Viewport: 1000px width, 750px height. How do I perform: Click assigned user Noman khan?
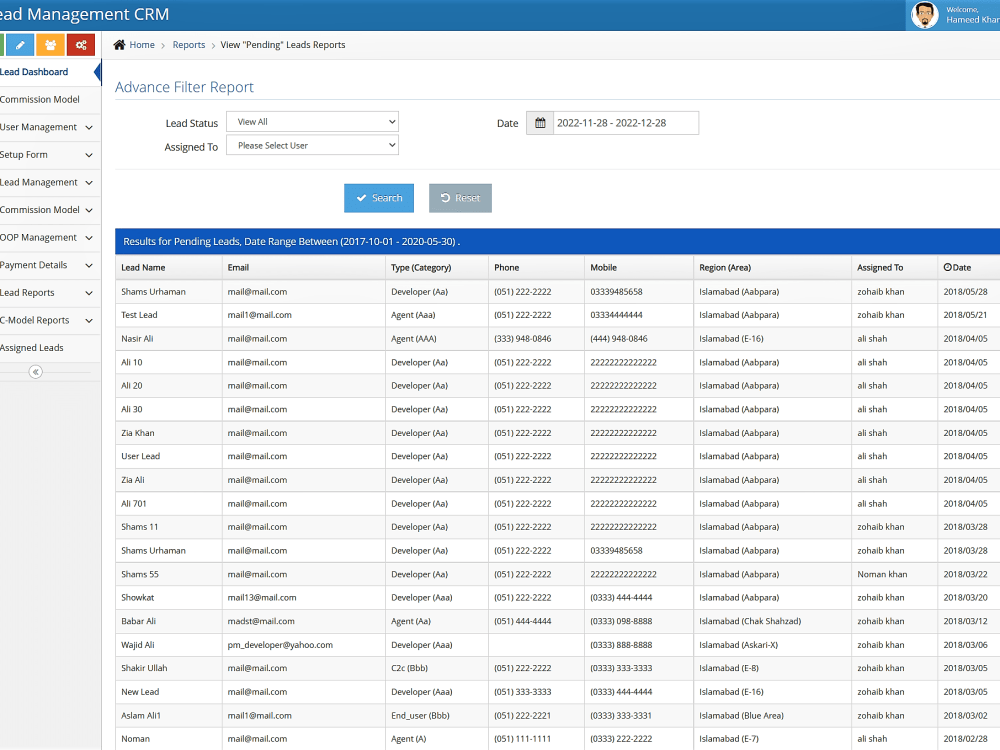[882, 574]
